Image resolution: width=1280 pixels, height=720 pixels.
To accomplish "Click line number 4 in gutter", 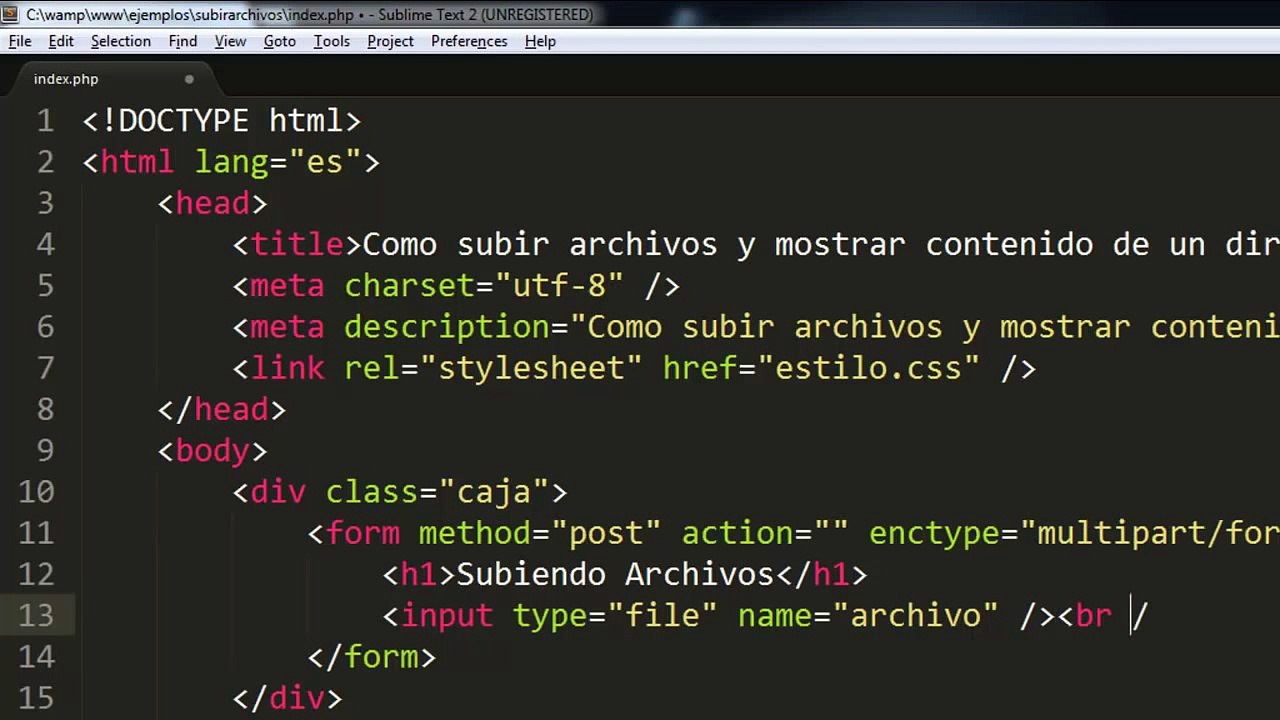I will 46,244.
